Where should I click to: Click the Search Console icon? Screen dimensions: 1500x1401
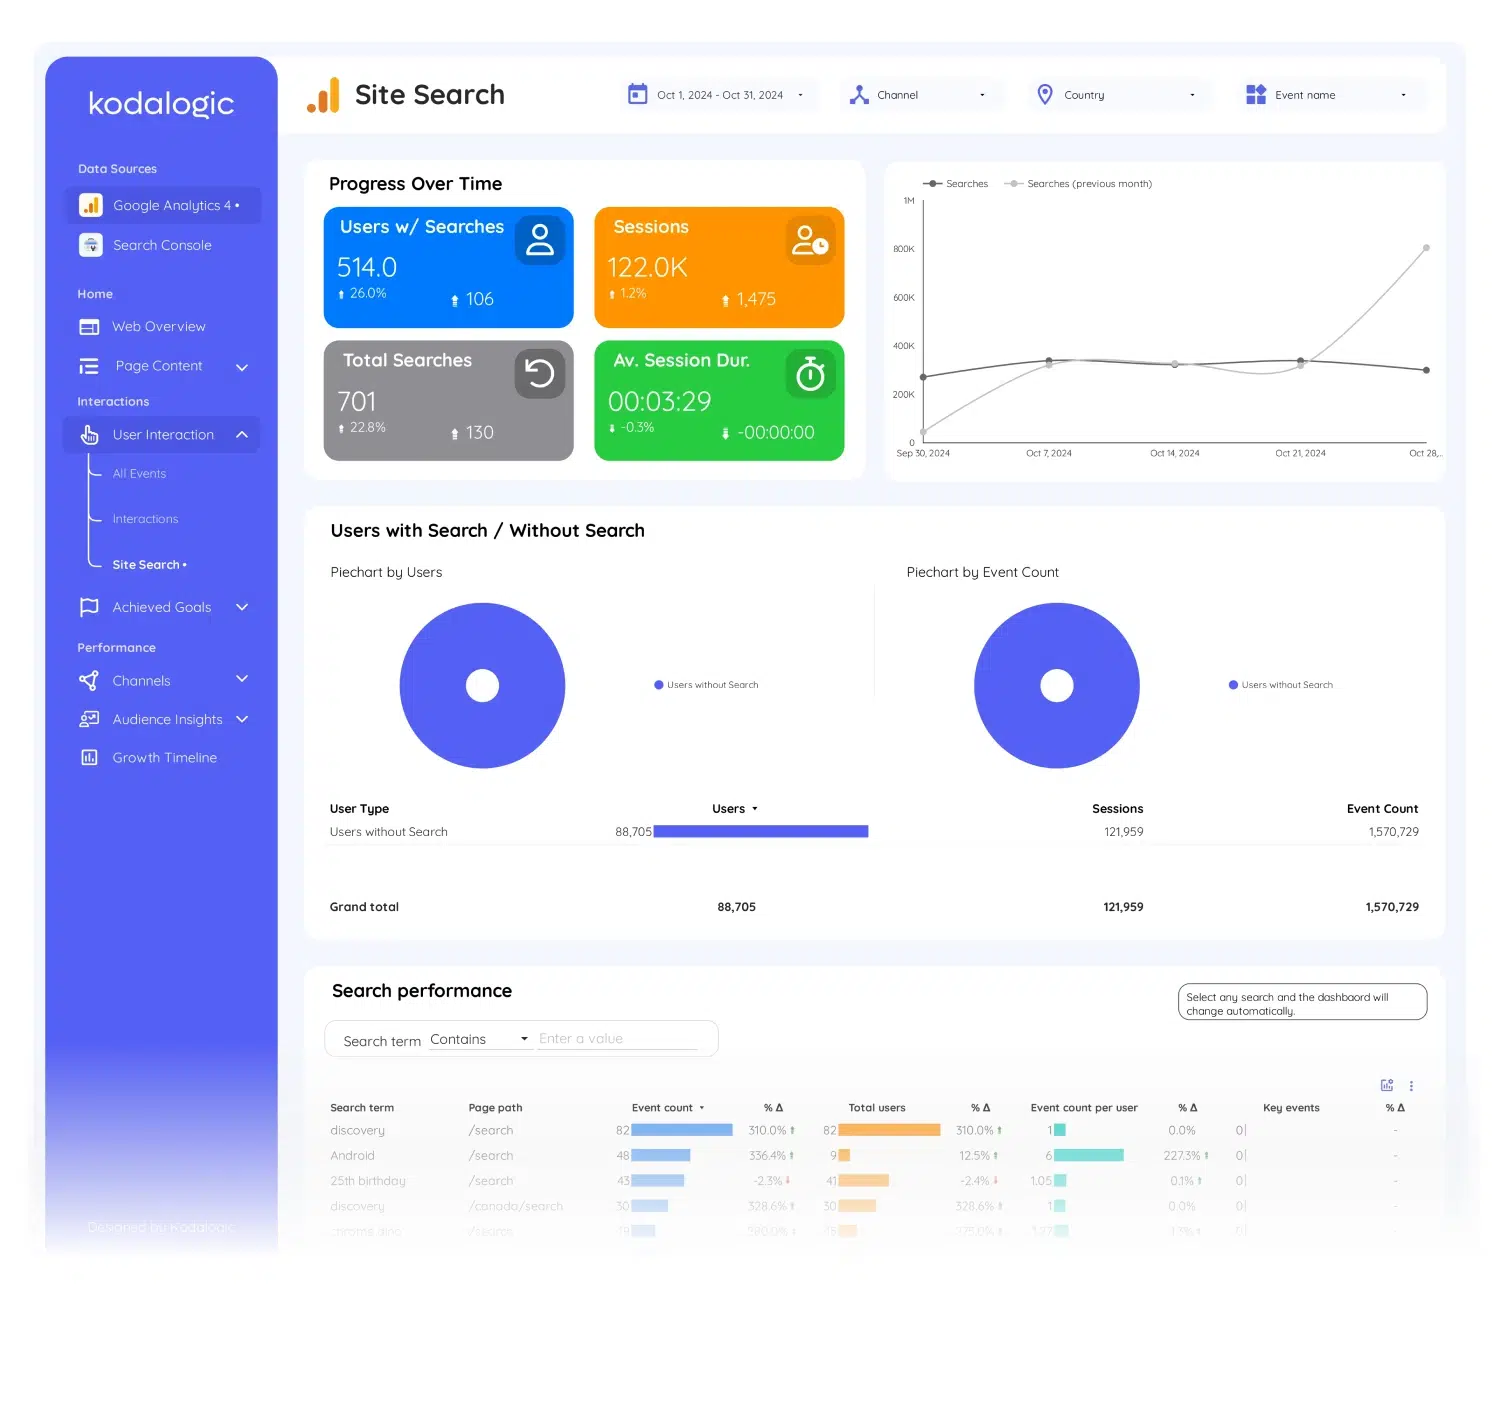pos(91,245)
